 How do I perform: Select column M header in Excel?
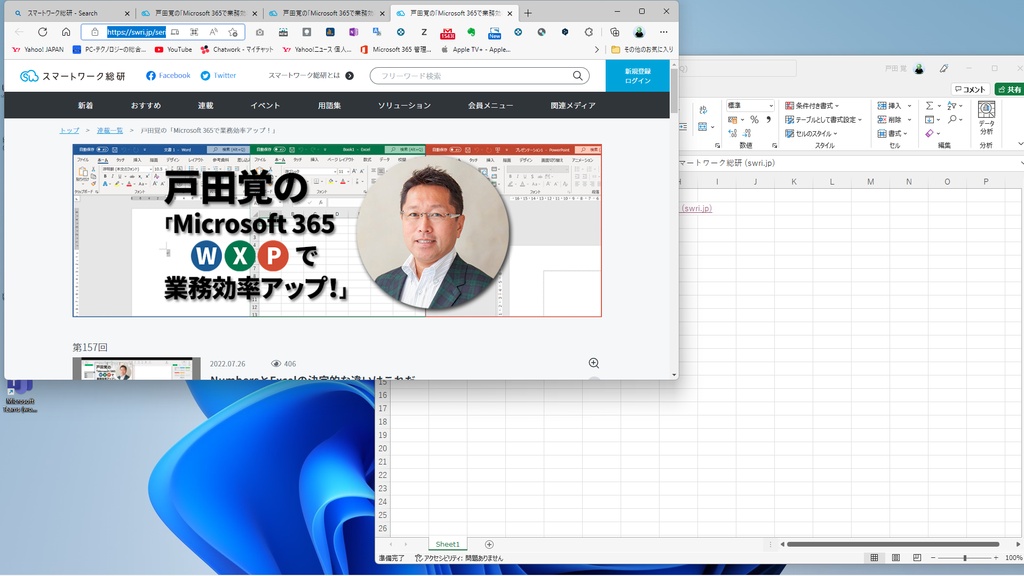pos(871,182)
